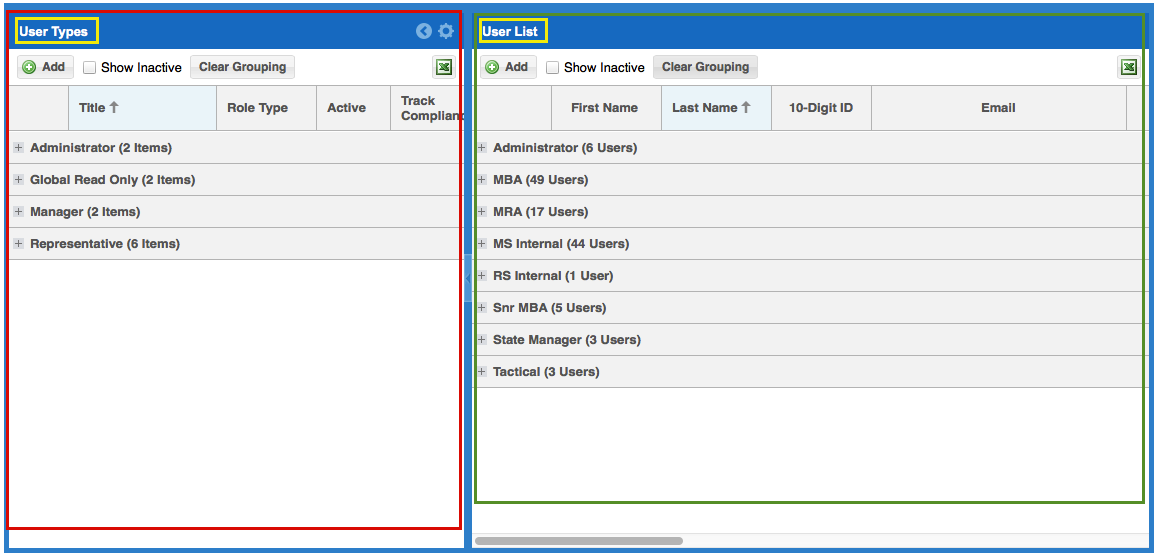Screen dimensions: 1155x553
Task: Expand the MBA (49 Users) group
Action: coord(482,180)
